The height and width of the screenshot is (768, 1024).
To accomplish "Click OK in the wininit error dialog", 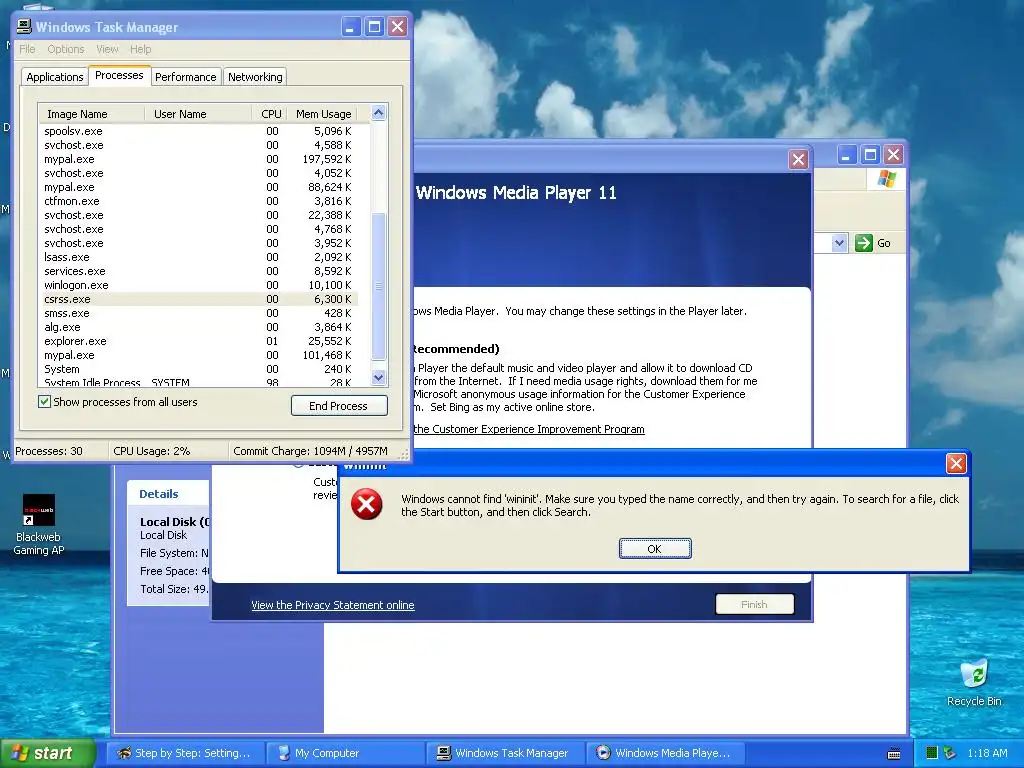I will click(x=654, y=549).
